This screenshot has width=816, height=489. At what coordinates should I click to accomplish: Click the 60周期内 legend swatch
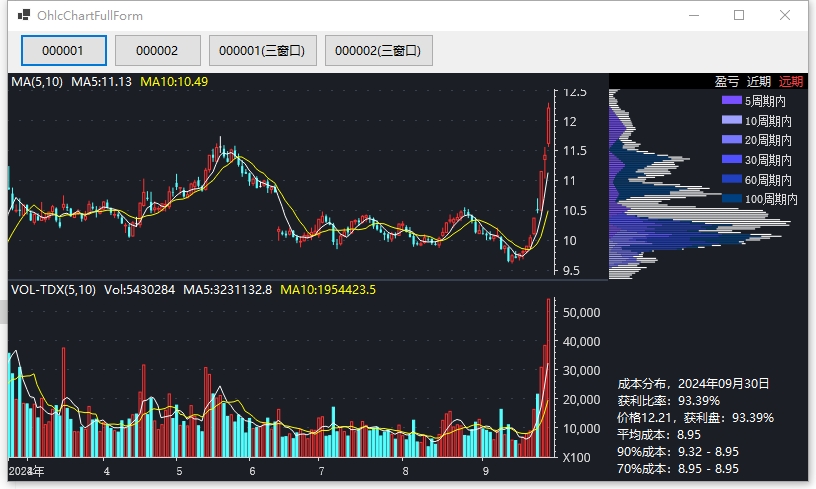(732, 179)
